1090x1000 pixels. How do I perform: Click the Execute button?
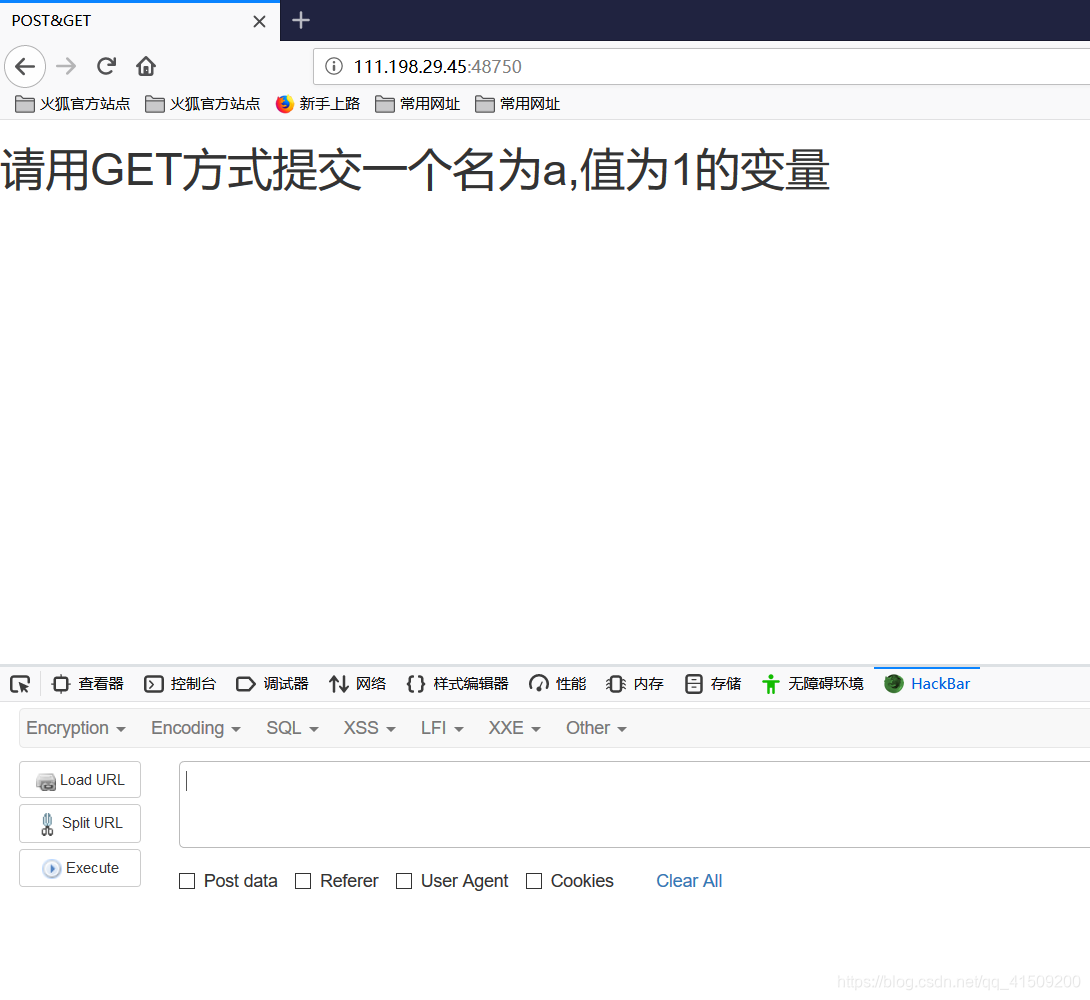[x=80, y=869]
